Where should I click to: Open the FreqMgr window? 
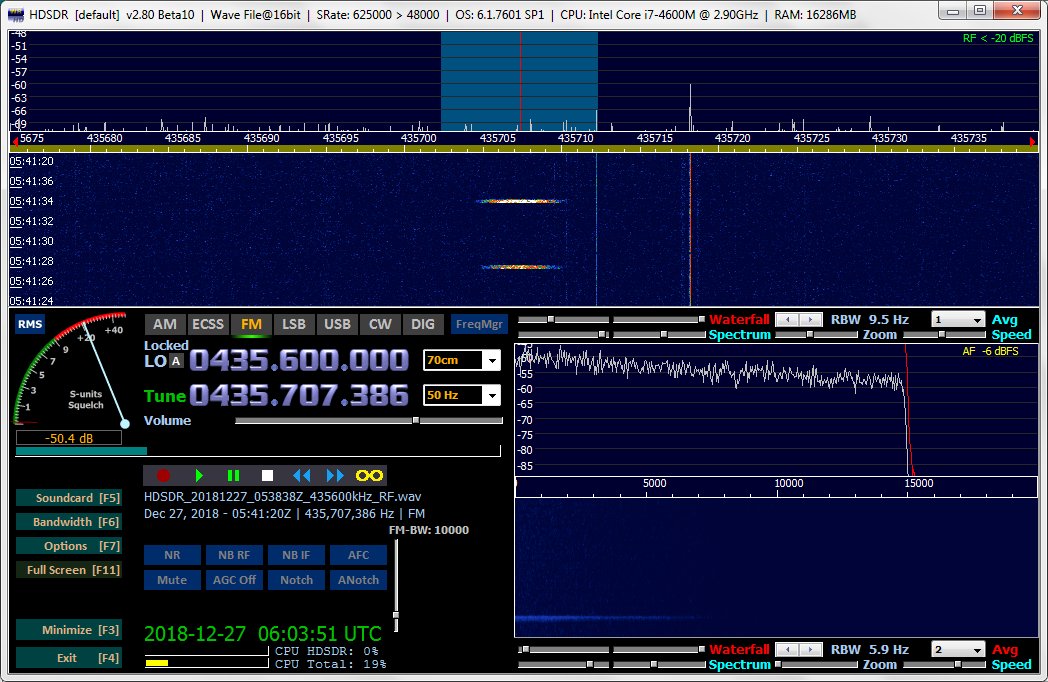(479, 324)
